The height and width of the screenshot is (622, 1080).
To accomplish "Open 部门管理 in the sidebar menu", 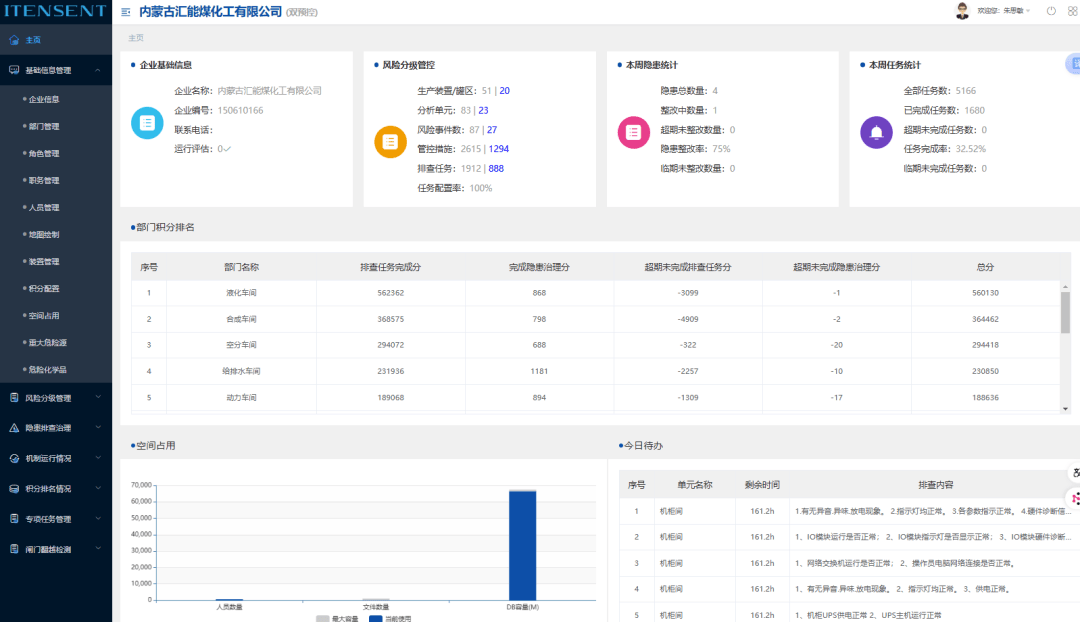I will click(44, 127).
